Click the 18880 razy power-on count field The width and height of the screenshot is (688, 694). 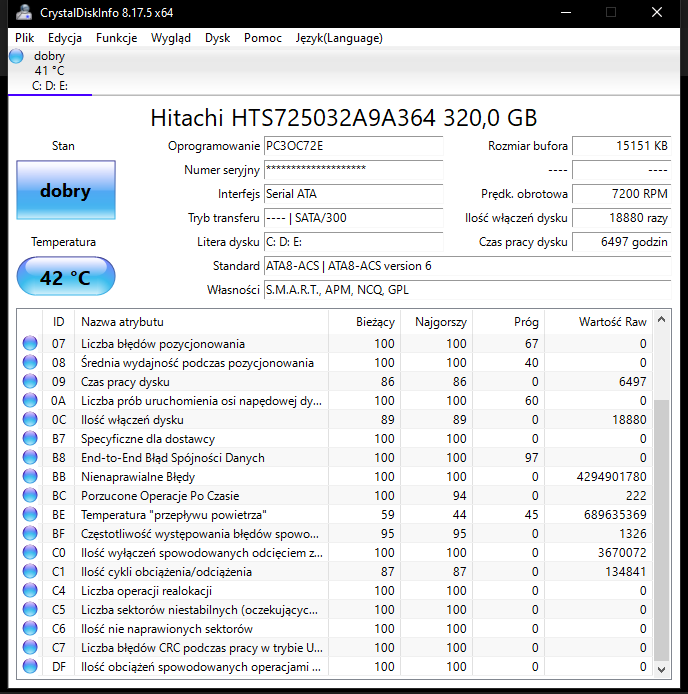tap(622, 218)
